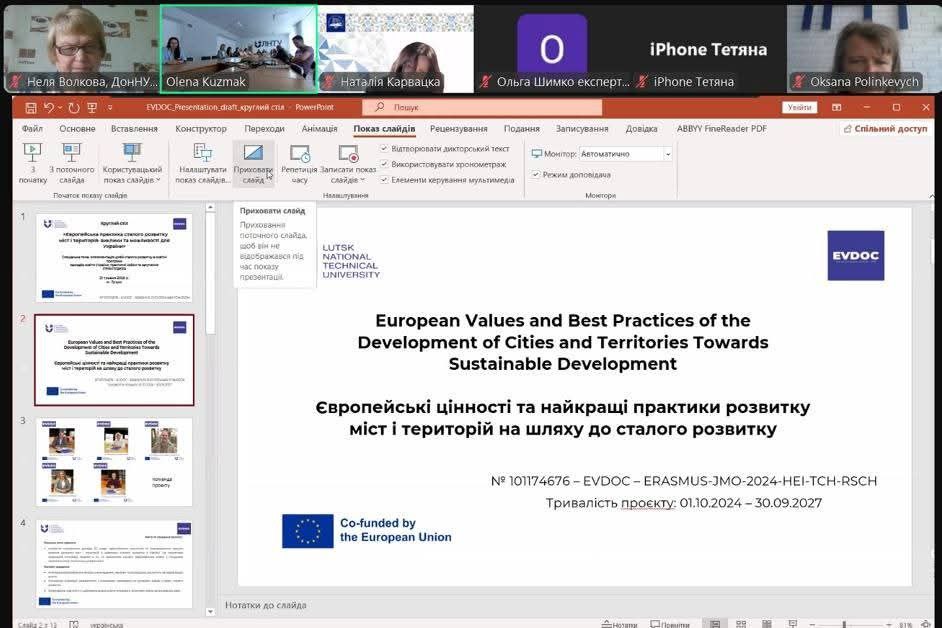Start slideshow from the beginning (З початку)

pos(32,163)
